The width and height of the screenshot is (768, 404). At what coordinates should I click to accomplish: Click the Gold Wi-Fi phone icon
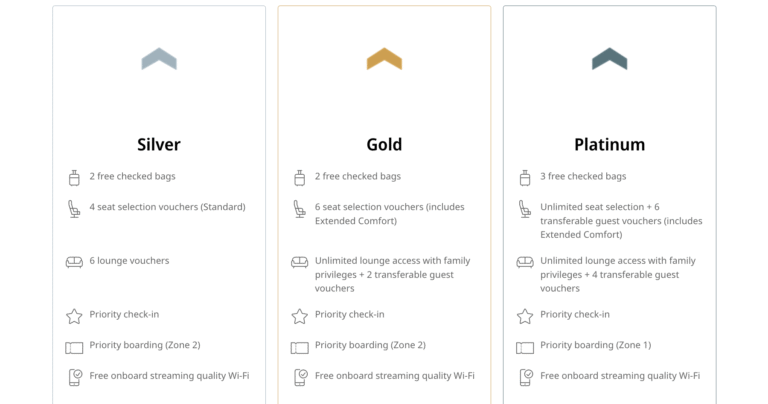pos(299,377)
